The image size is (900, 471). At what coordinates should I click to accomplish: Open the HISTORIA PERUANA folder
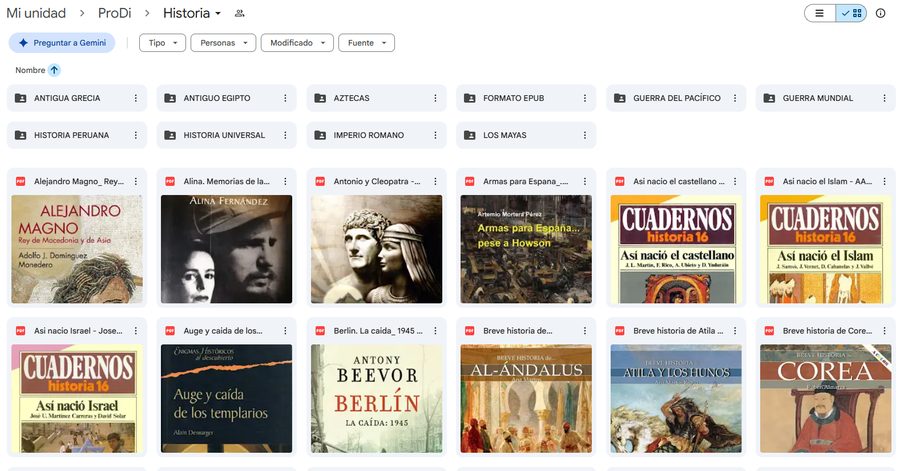point(77,135)
